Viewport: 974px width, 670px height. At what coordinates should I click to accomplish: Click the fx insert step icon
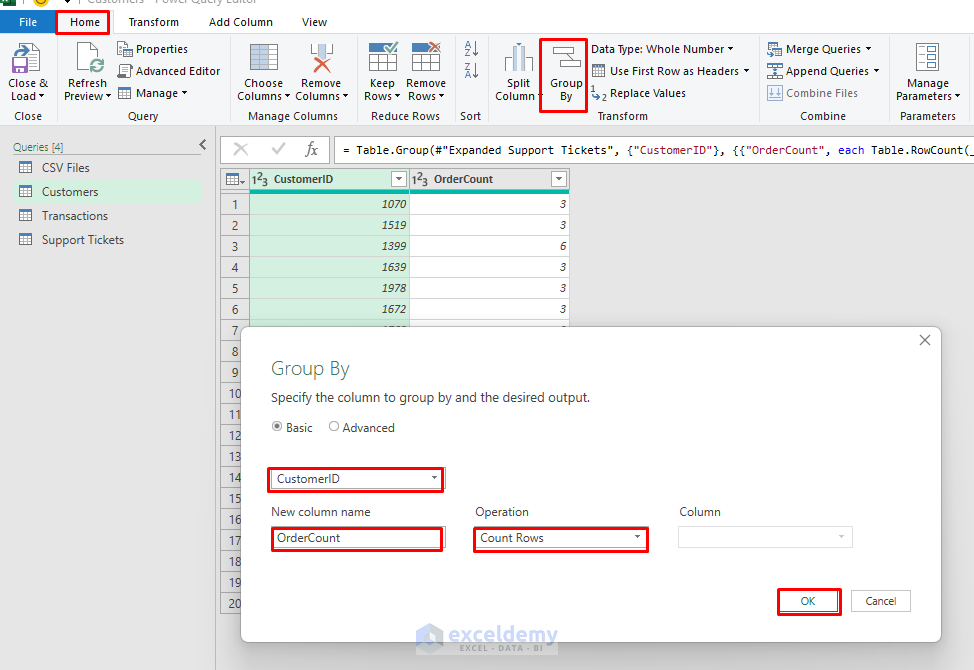point(311,149)
